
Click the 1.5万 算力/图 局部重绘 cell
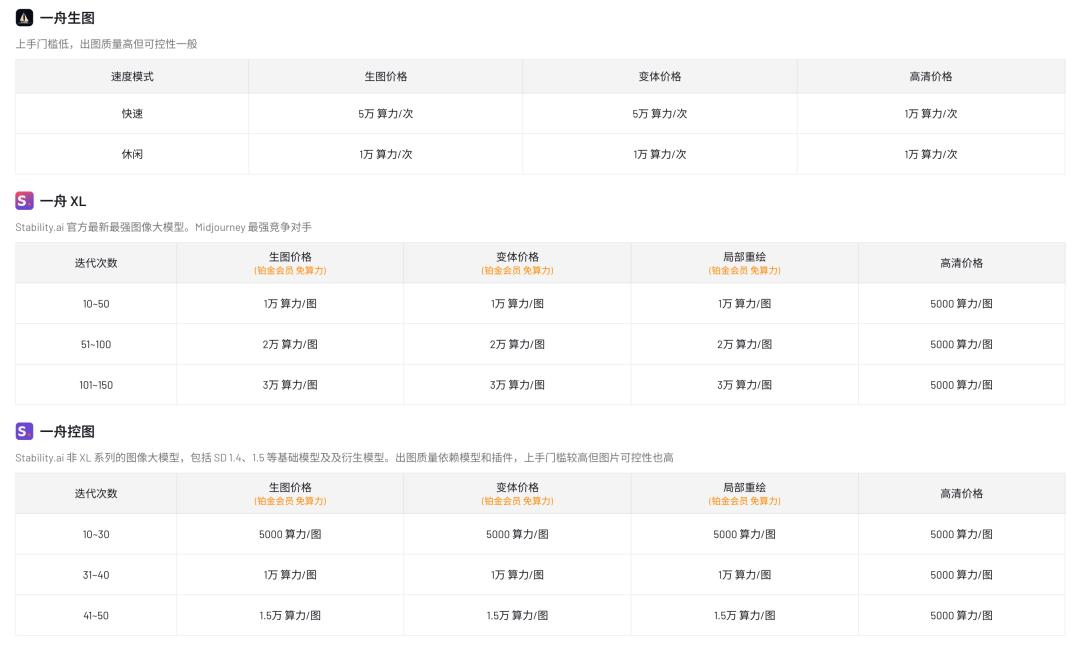coord(744,616)
